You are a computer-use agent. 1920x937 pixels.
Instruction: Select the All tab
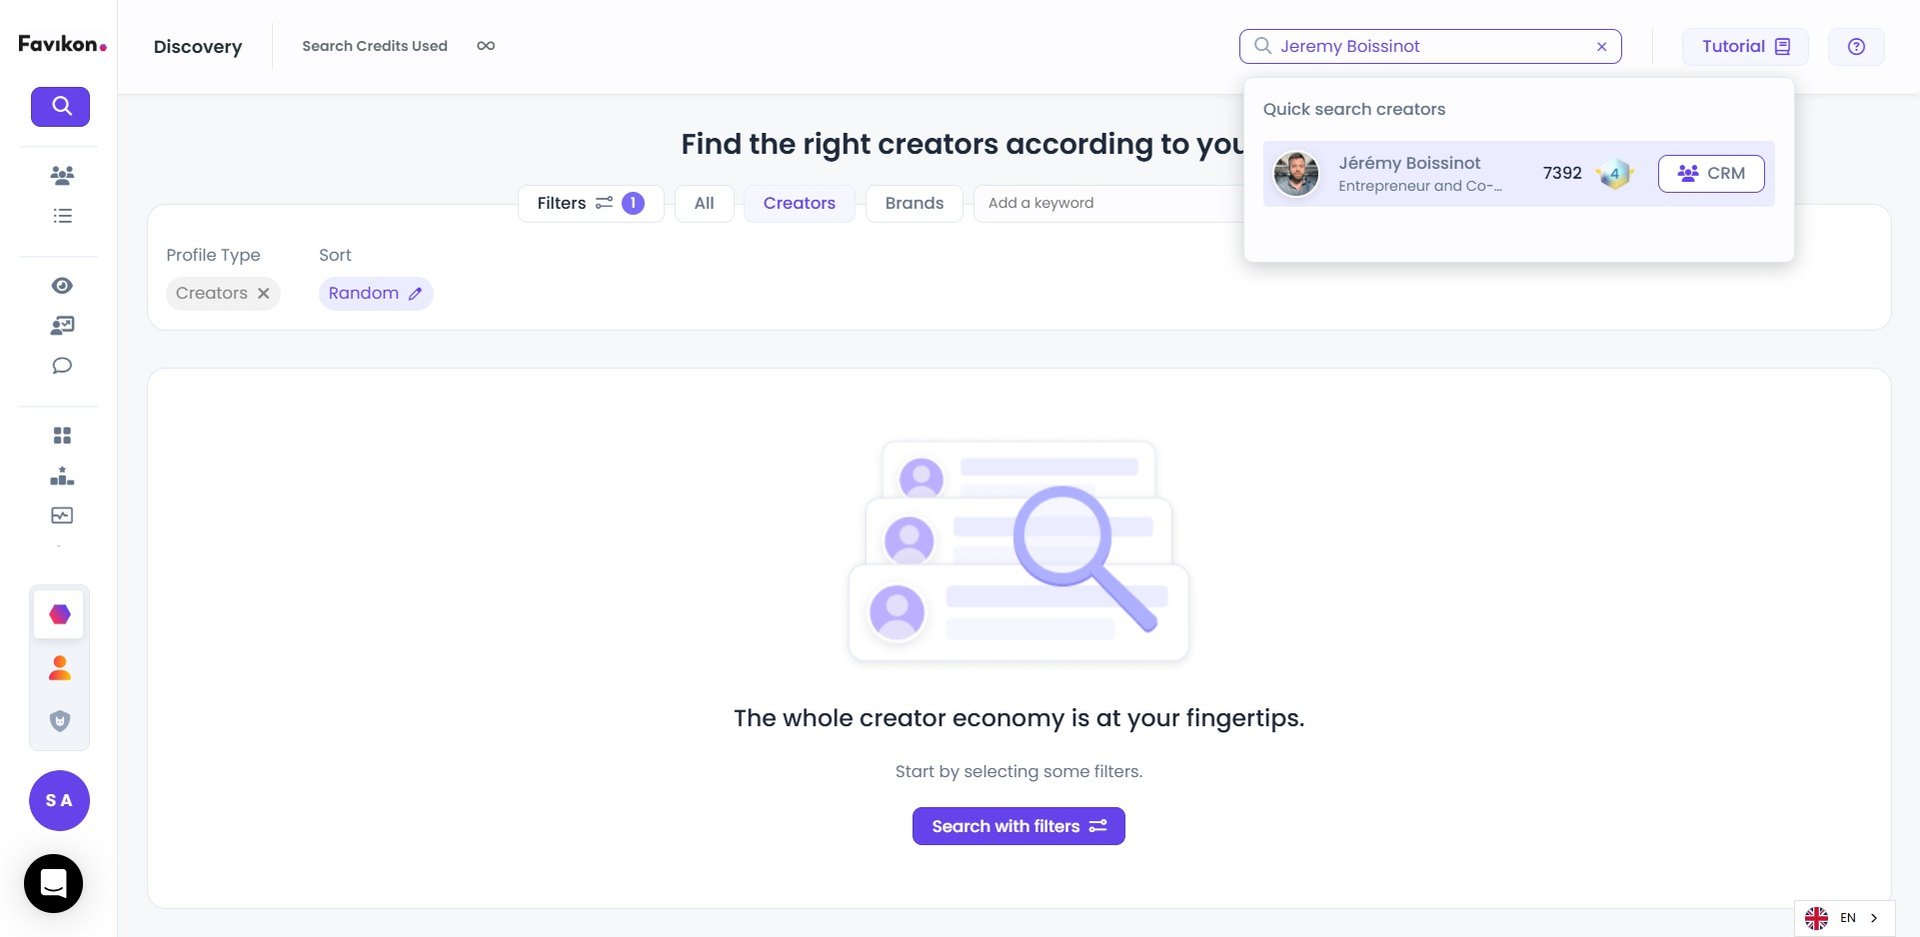tap(704, 204)
